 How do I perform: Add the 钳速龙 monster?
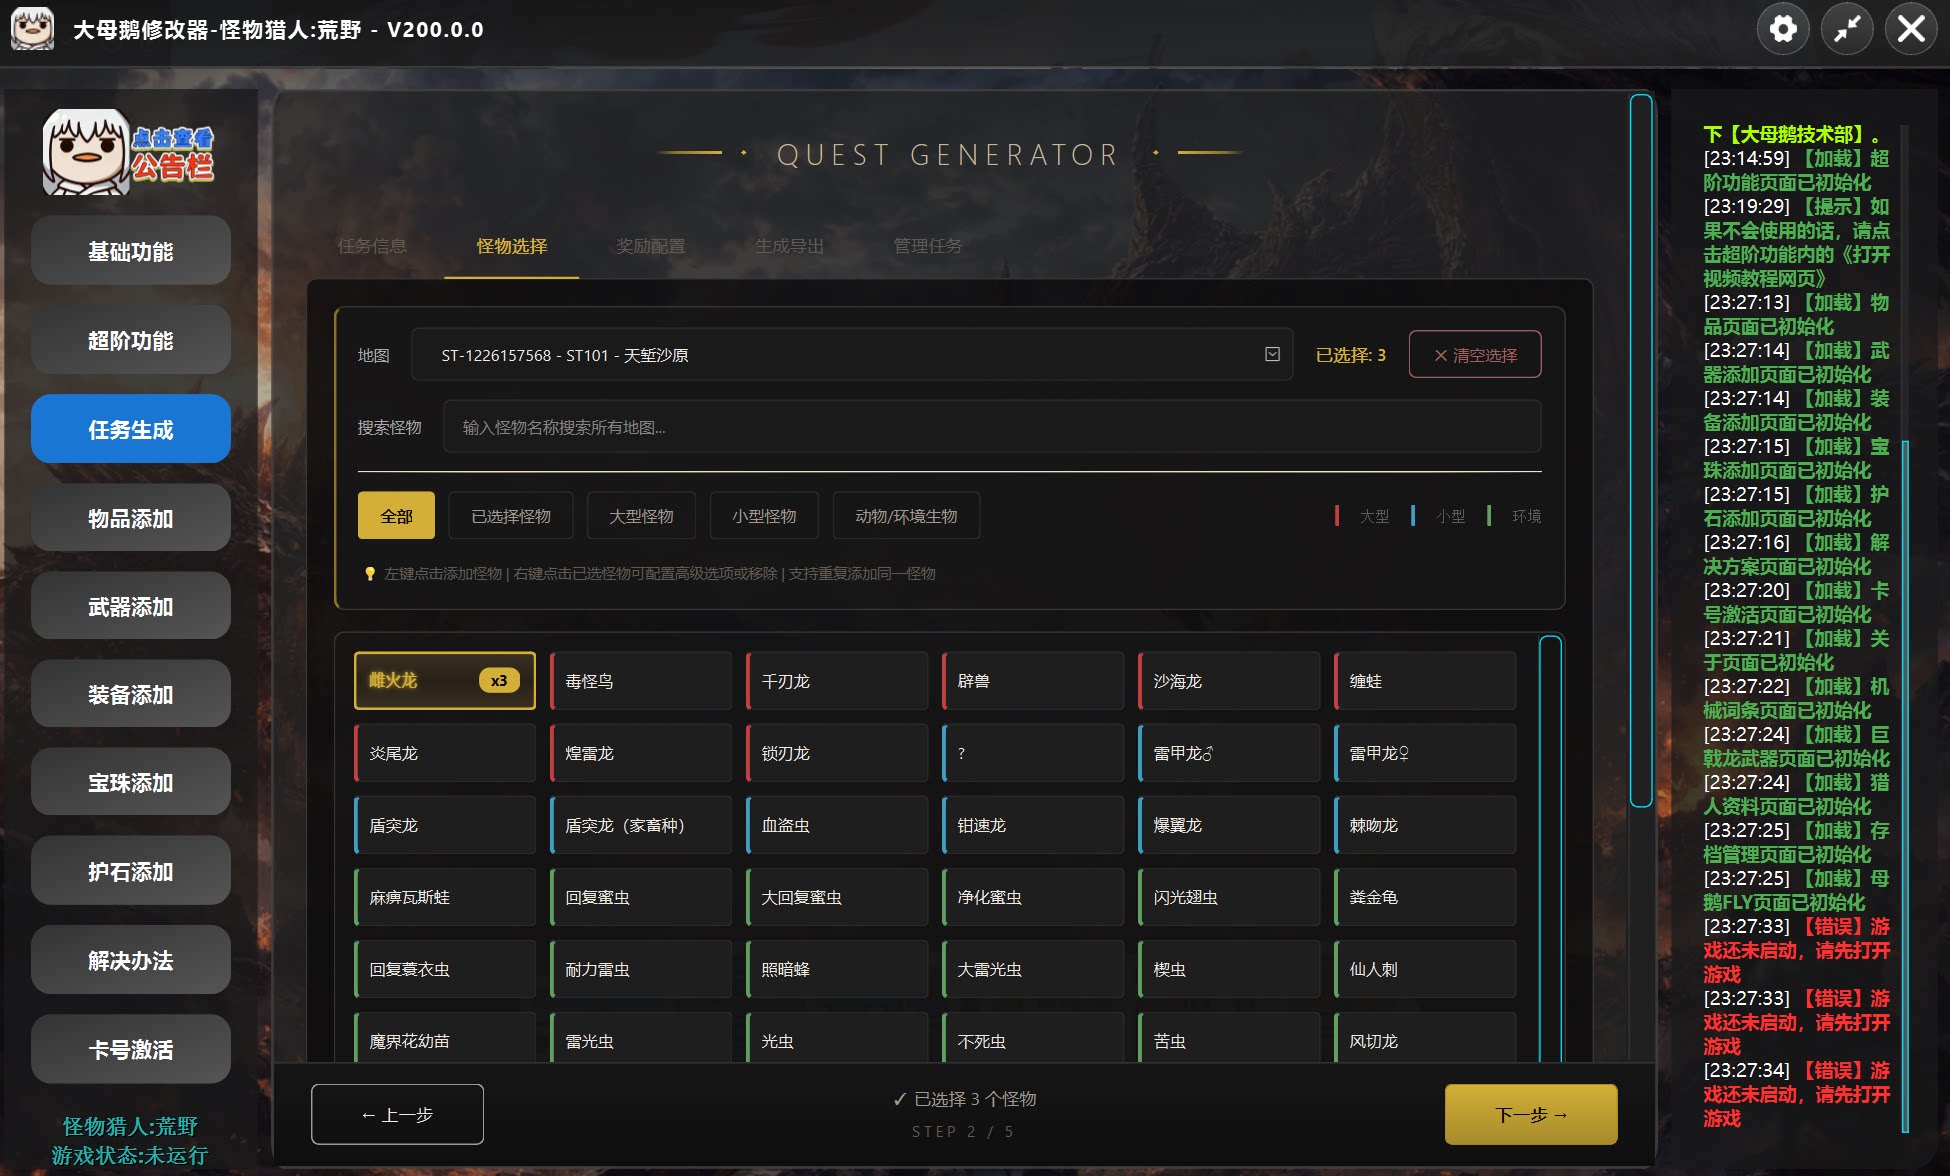pos(1033,825)
